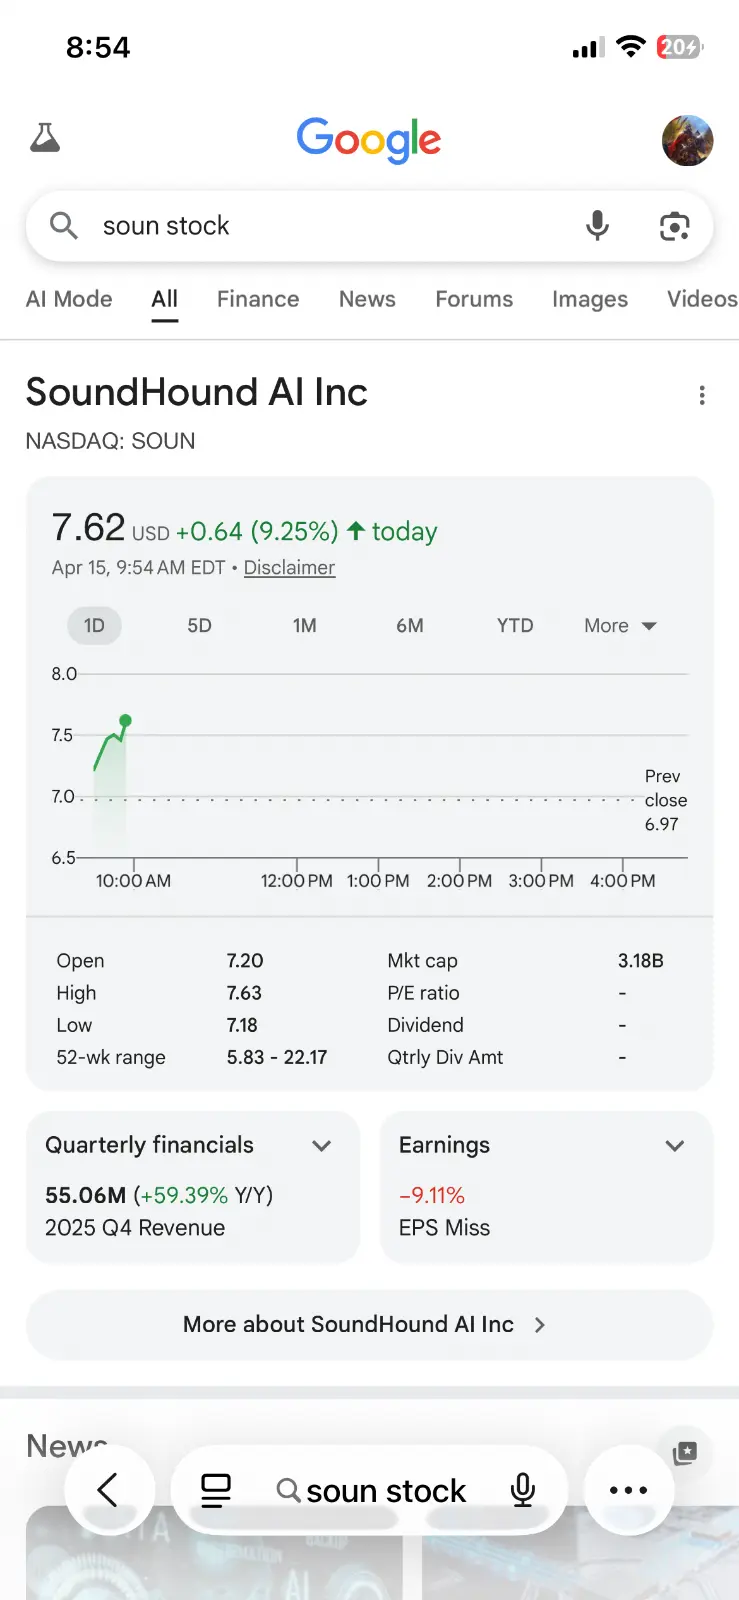
Task: Go back with the bottom arrow button
Action: [x=109, y=1490]
